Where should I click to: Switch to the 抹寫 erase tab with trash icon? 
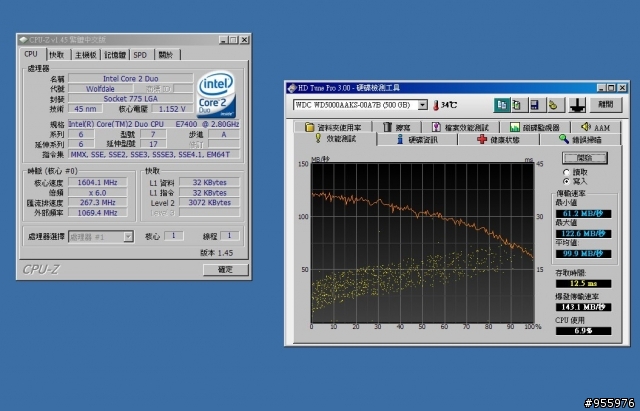click(396, 127)
